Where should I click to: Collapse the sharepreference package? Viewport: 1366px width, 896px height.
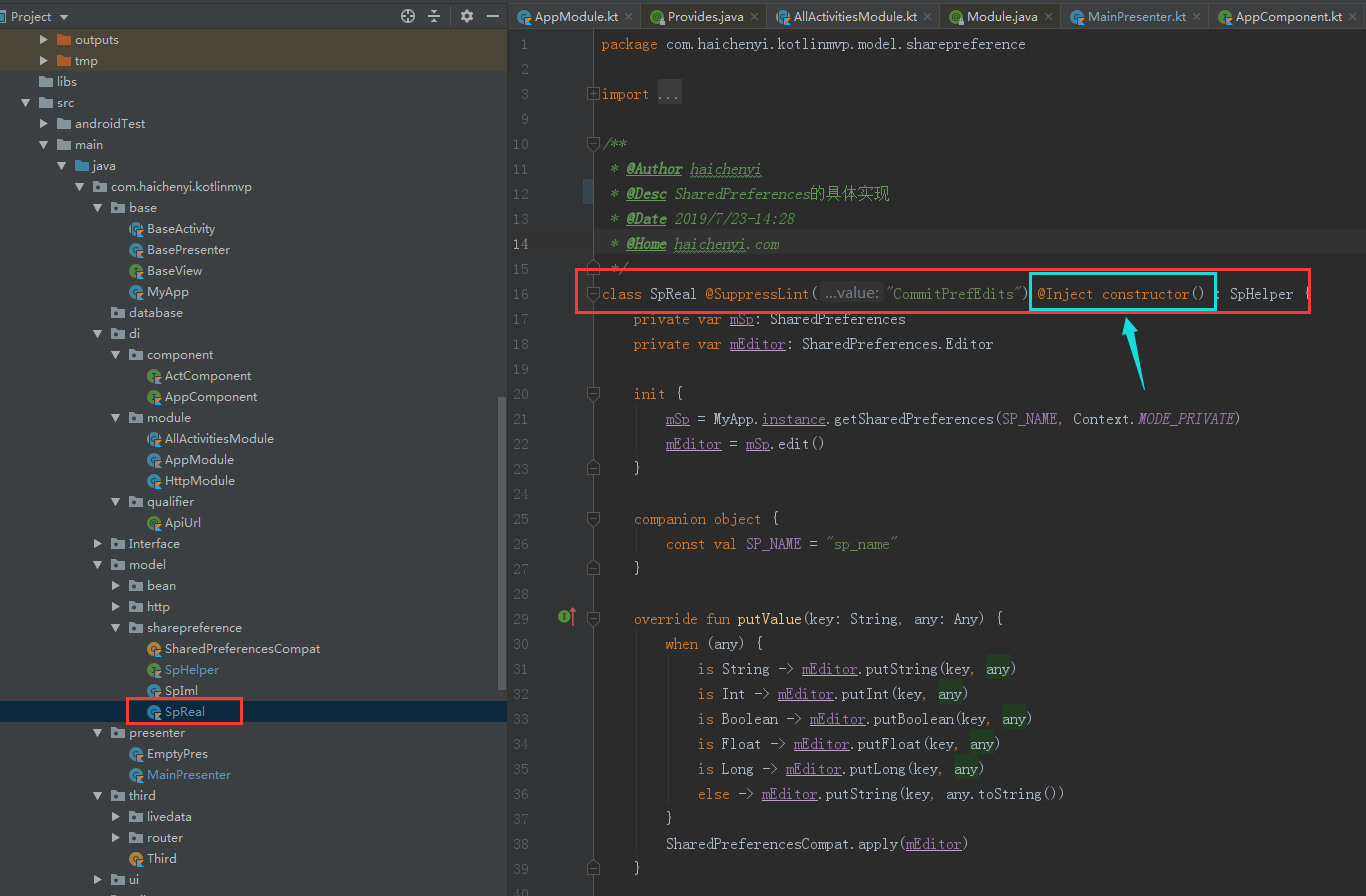[x=115, y=628]
